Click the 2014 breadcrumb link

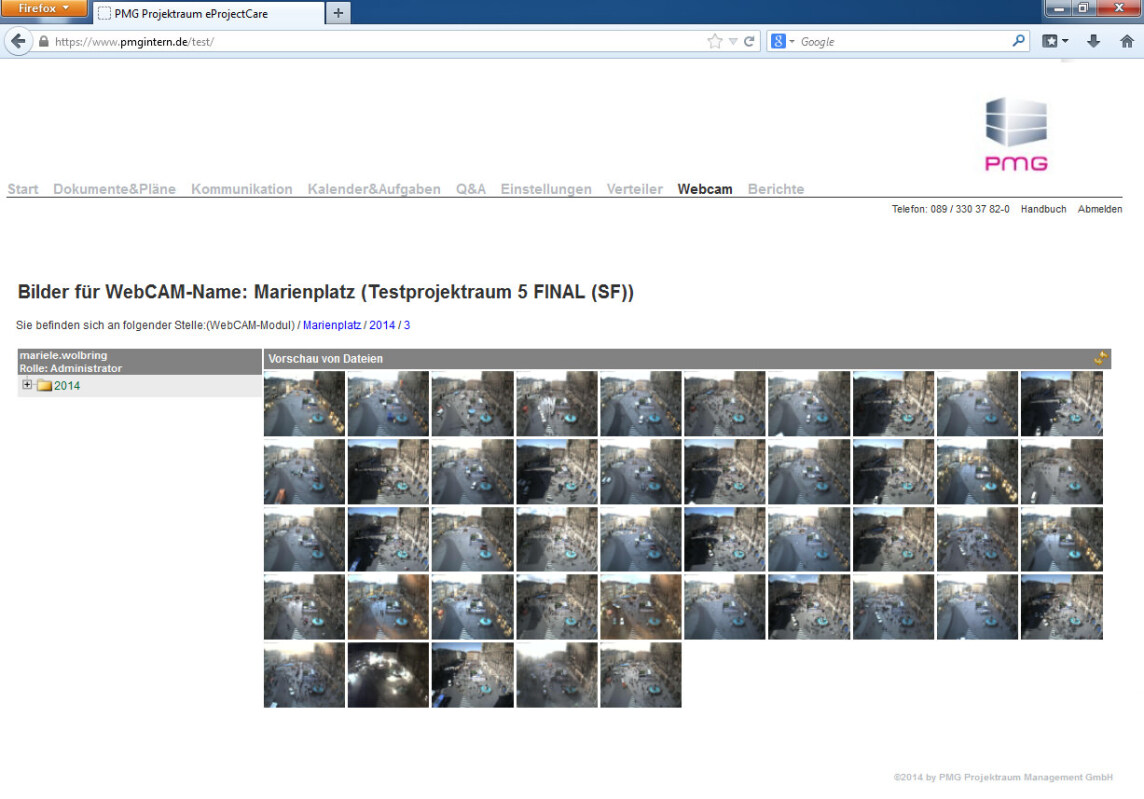(382, 325)
